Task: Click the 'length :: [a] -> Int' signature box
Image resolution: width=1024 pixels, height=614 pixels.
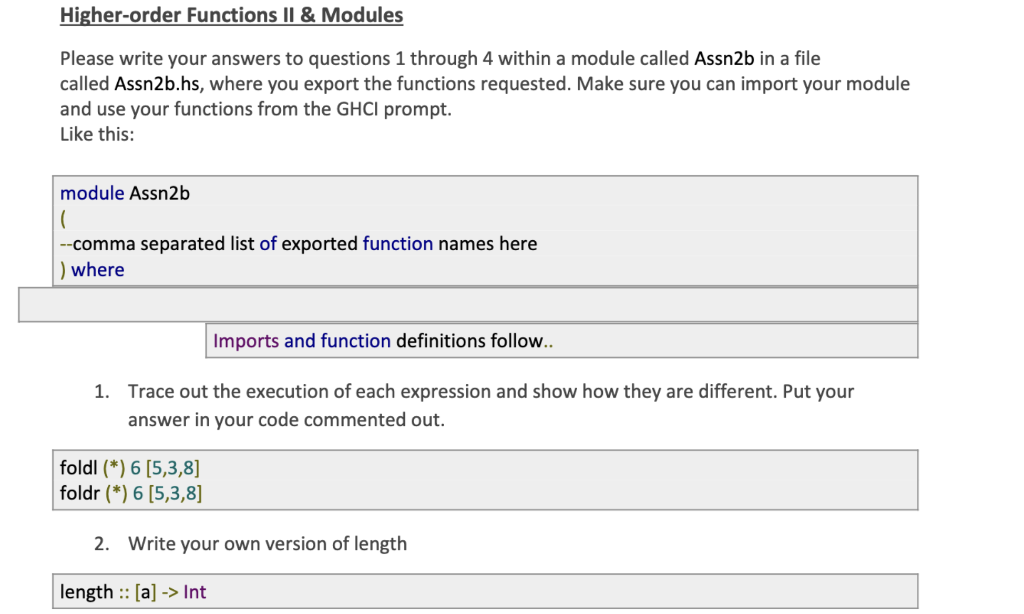Action: coord(133,592)
